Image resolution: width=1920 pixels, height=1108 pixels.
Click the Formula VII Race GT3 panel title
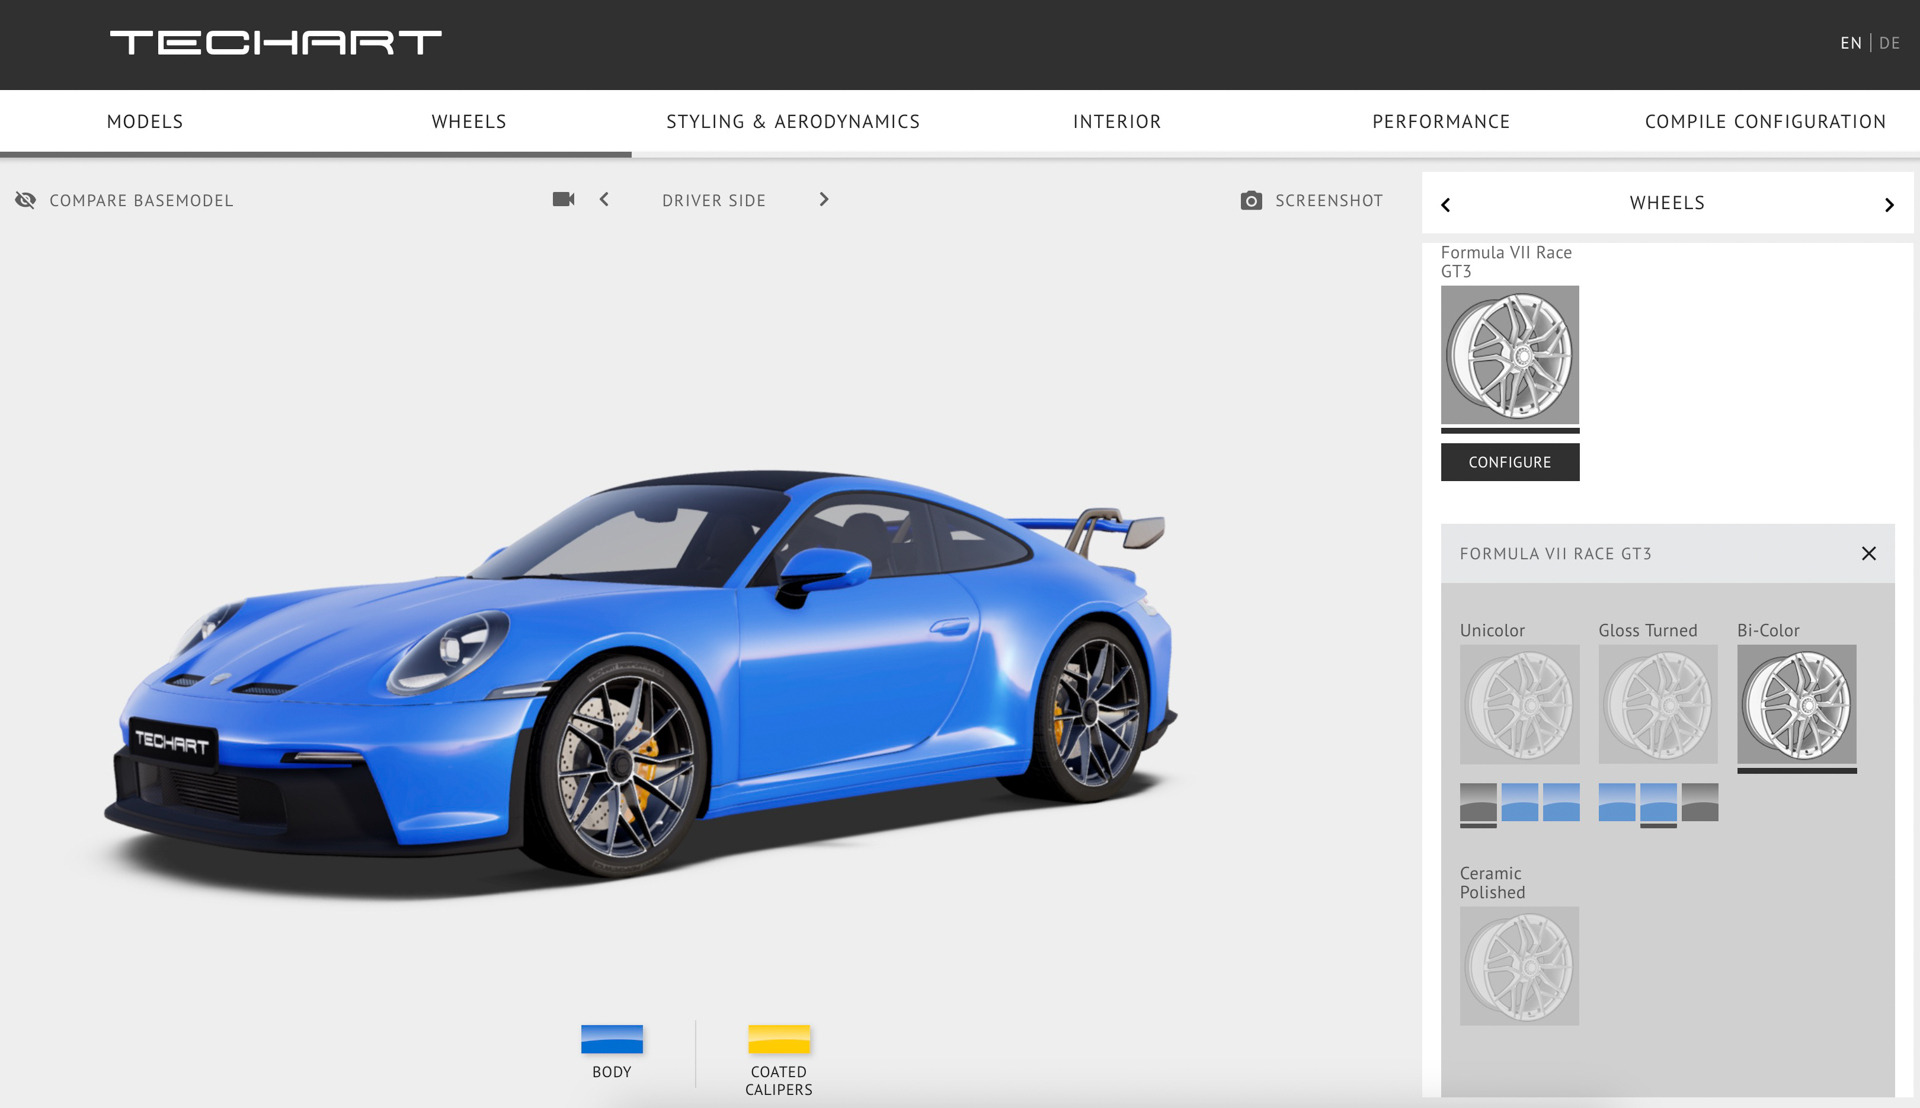point(1555,554)
